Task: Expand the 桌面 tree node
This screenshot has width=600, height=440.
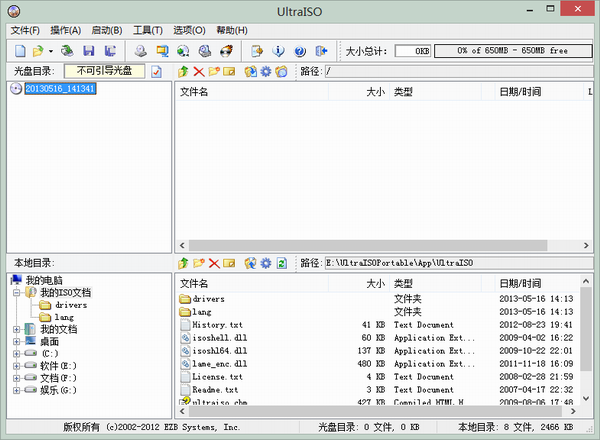Action: [x=16, y=341]
